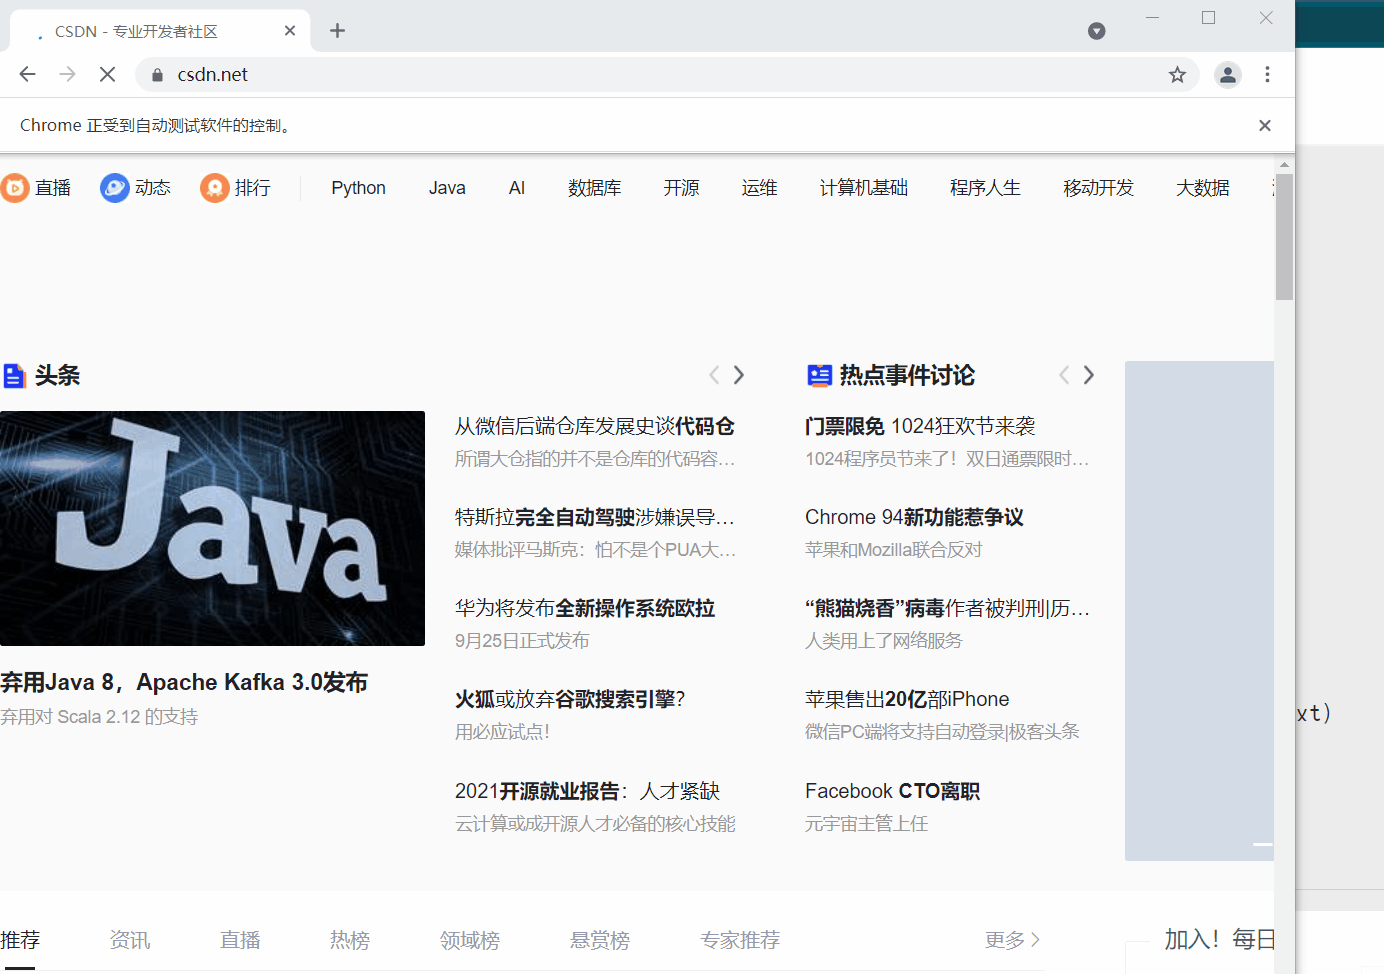
Task: Open Chrome's three-dot menu
Action: (x=1267, y=74)
